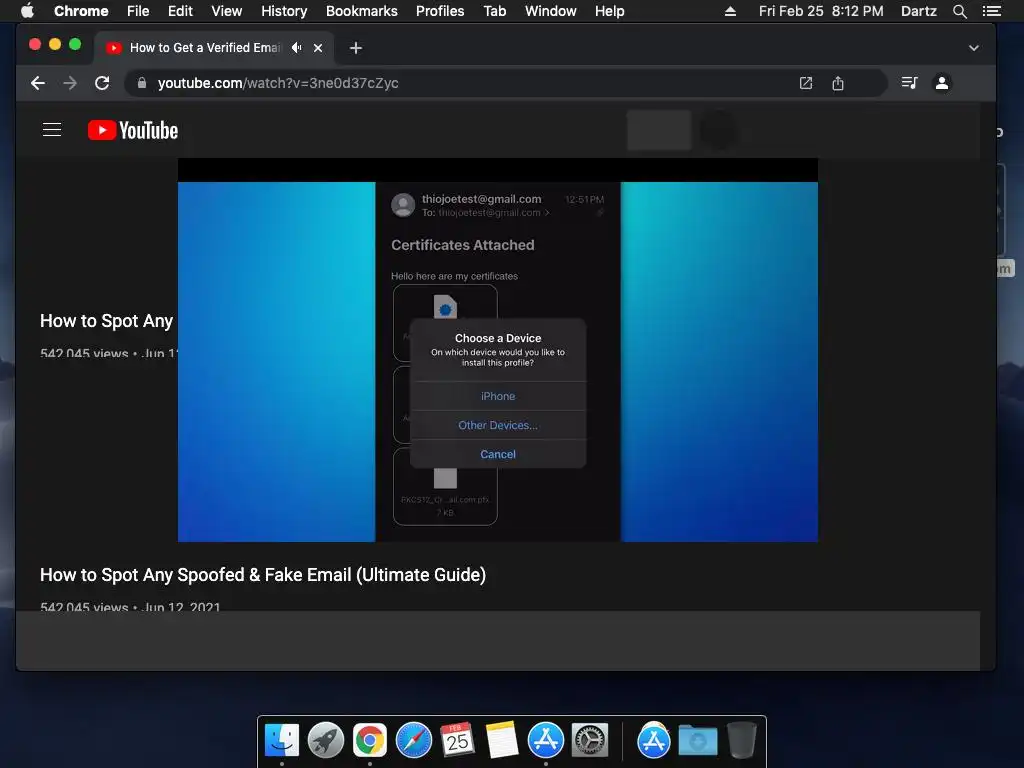The width and height of the screenshot is (1024, 768).
Task: Open Safari from the Dock
Action: (414, 741)
